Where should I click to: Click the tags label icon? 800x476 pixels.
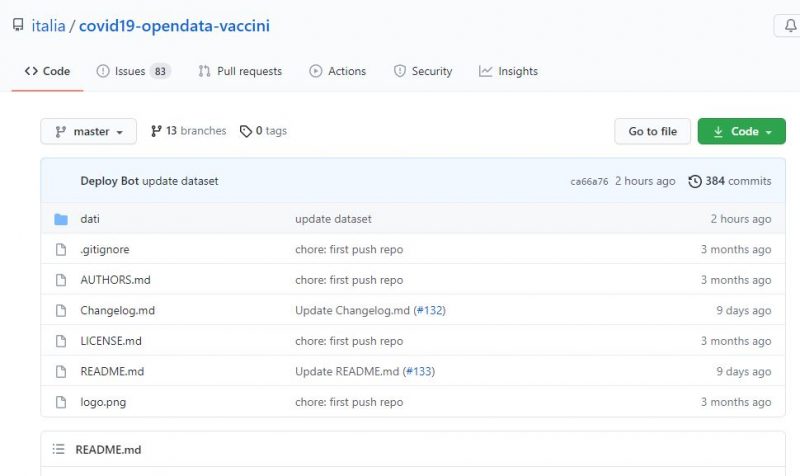(246, 131)
